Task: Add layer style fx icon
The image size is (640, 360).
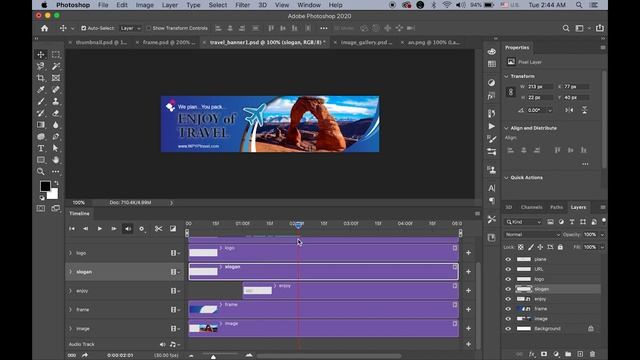Action: point(532,354)
